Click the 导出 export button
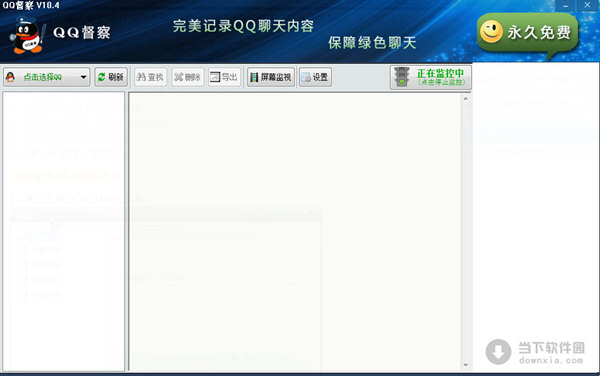The width and height of the screenshot is (600, 376). 224,77
